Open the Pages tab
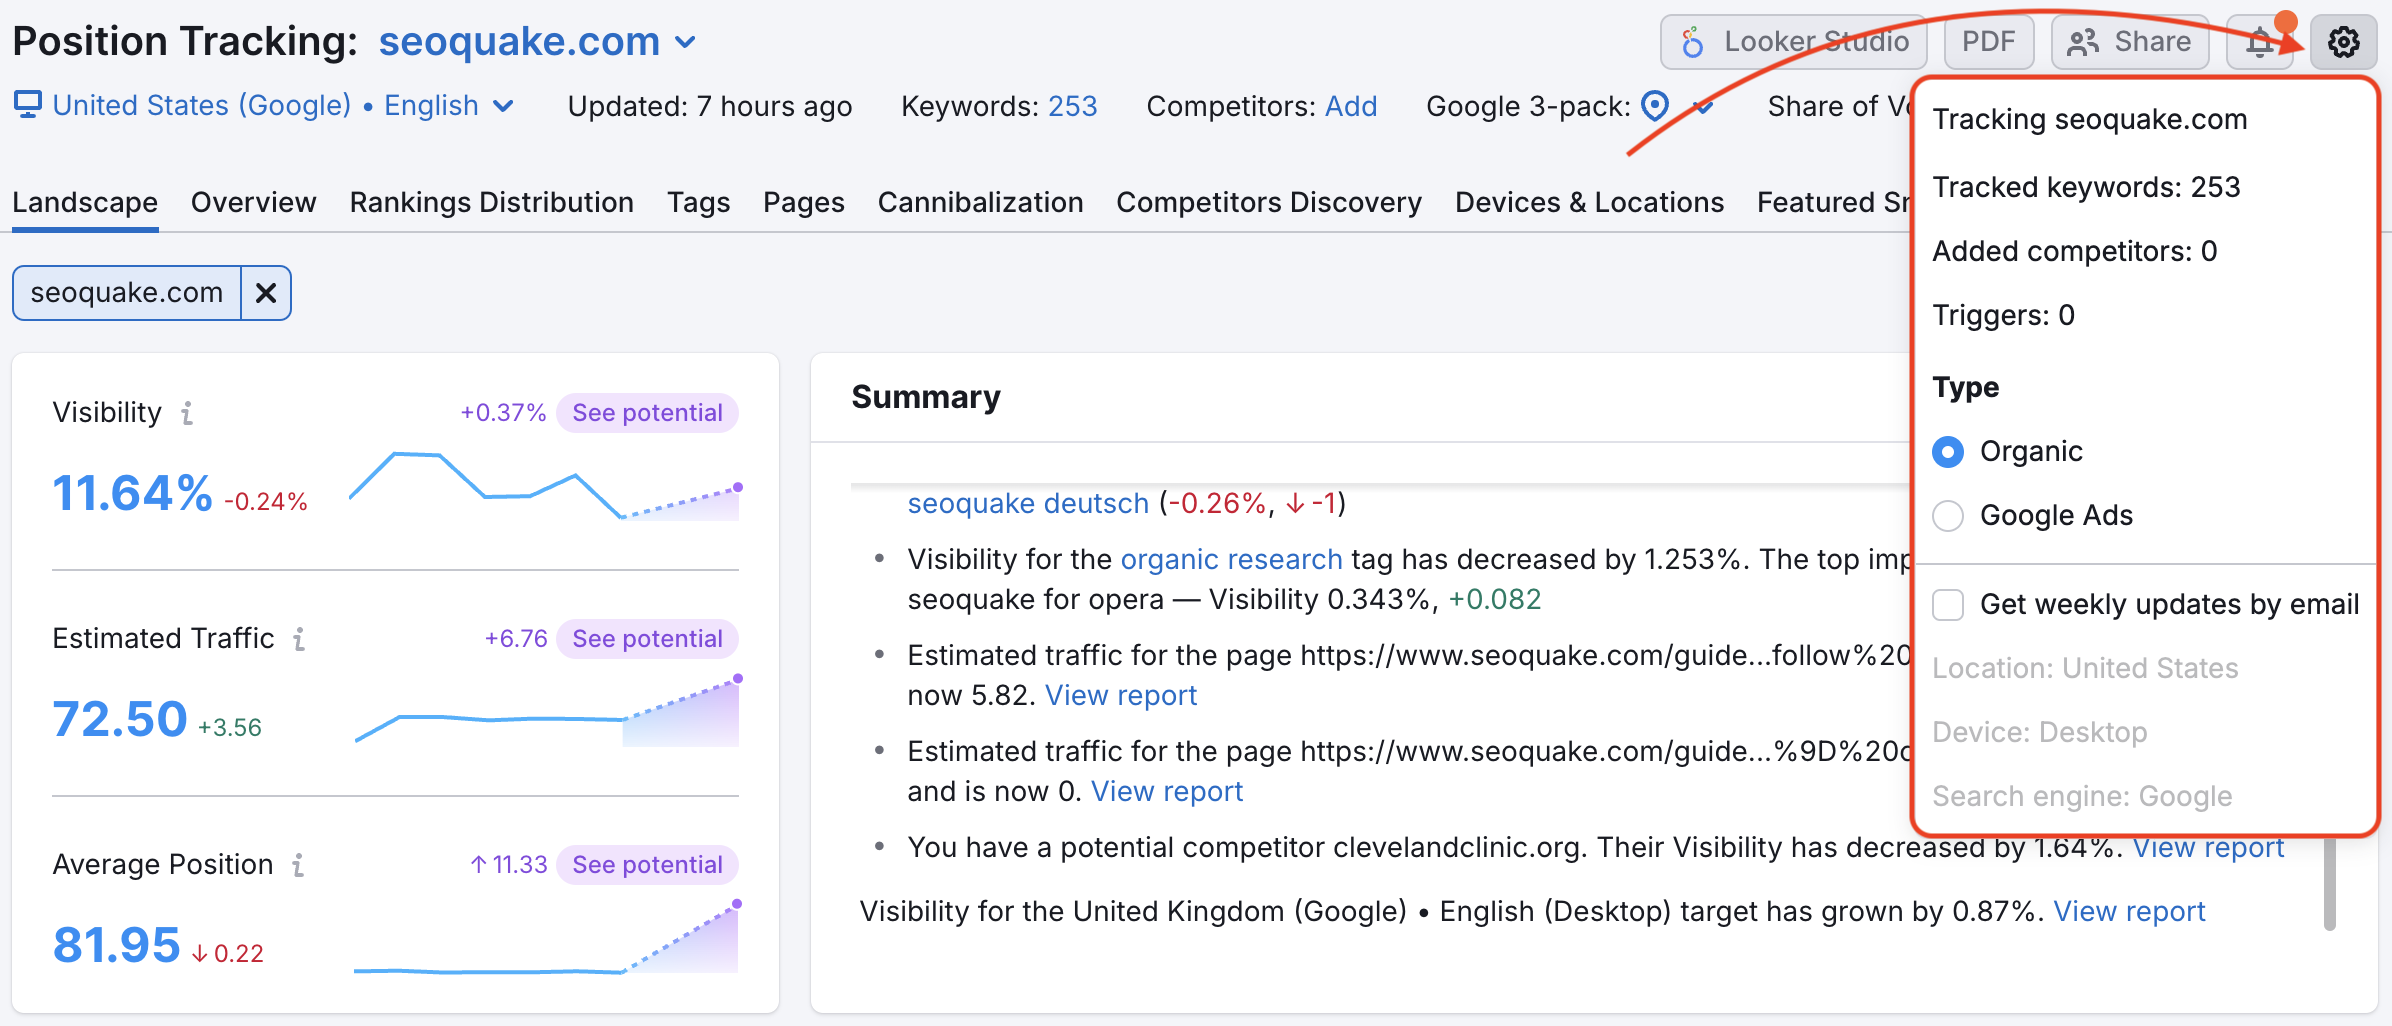Image resolution: width=2392 pixels, height=1026 pixels. point(803,202)
